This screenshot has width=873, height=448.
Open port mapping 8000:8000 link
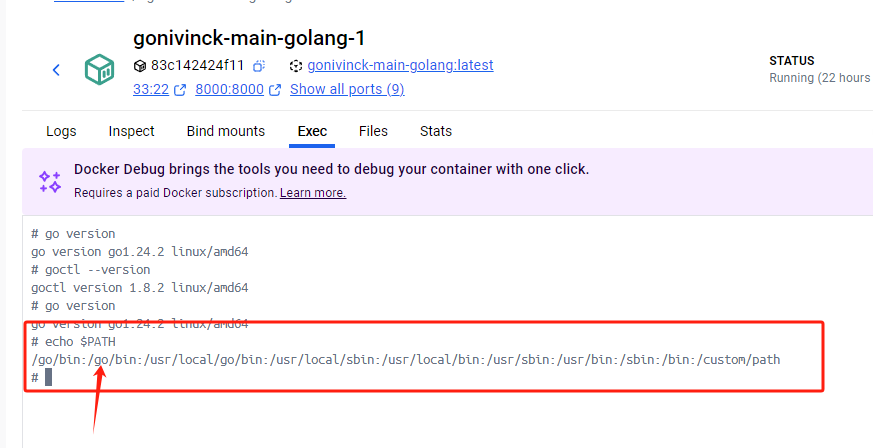pos(229,89)
